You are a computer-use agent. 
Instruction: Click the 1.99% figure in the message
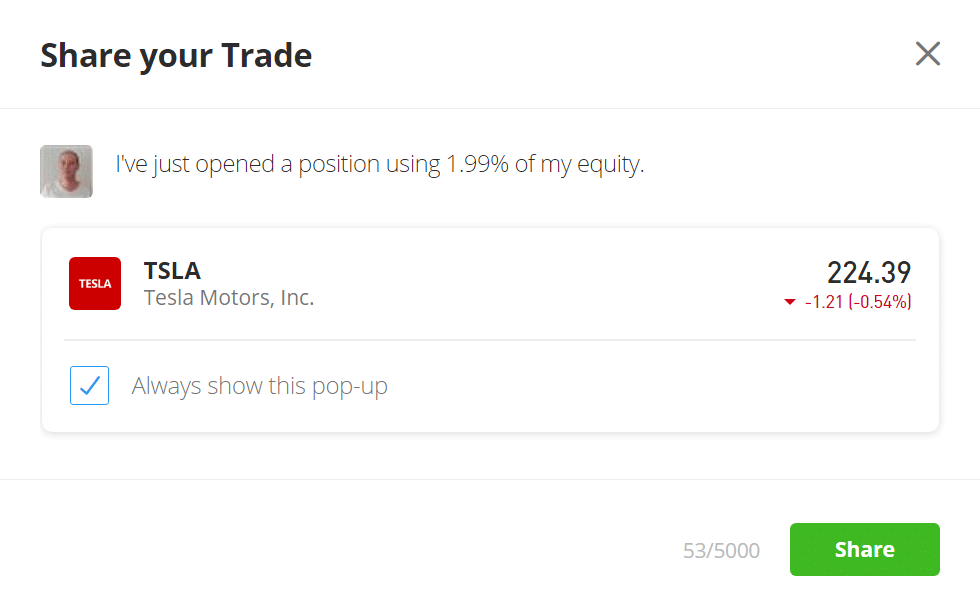478,164
